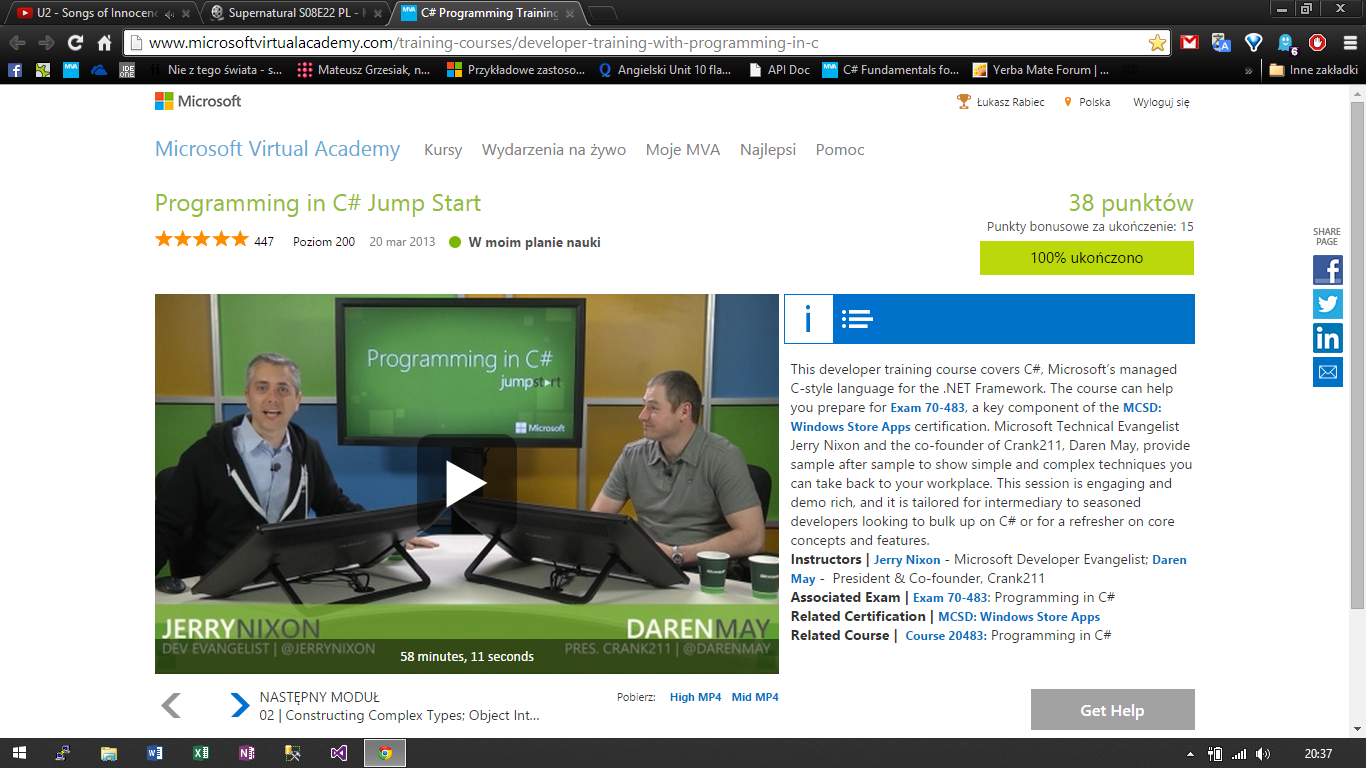Expand bookmarks overflow chevron
Viewport: 1366px width, 768px height.
point(1248,70)
